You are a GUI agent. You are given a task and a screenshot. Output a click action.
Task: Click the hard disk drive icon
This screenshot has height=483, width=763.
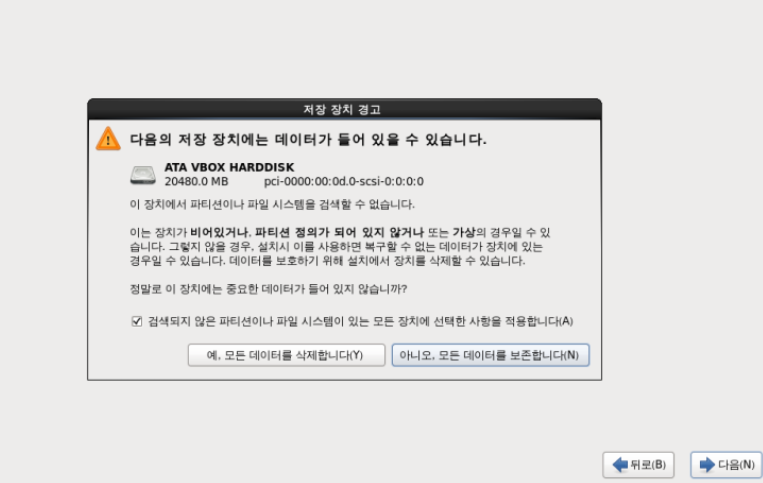[x=143, y=175]
